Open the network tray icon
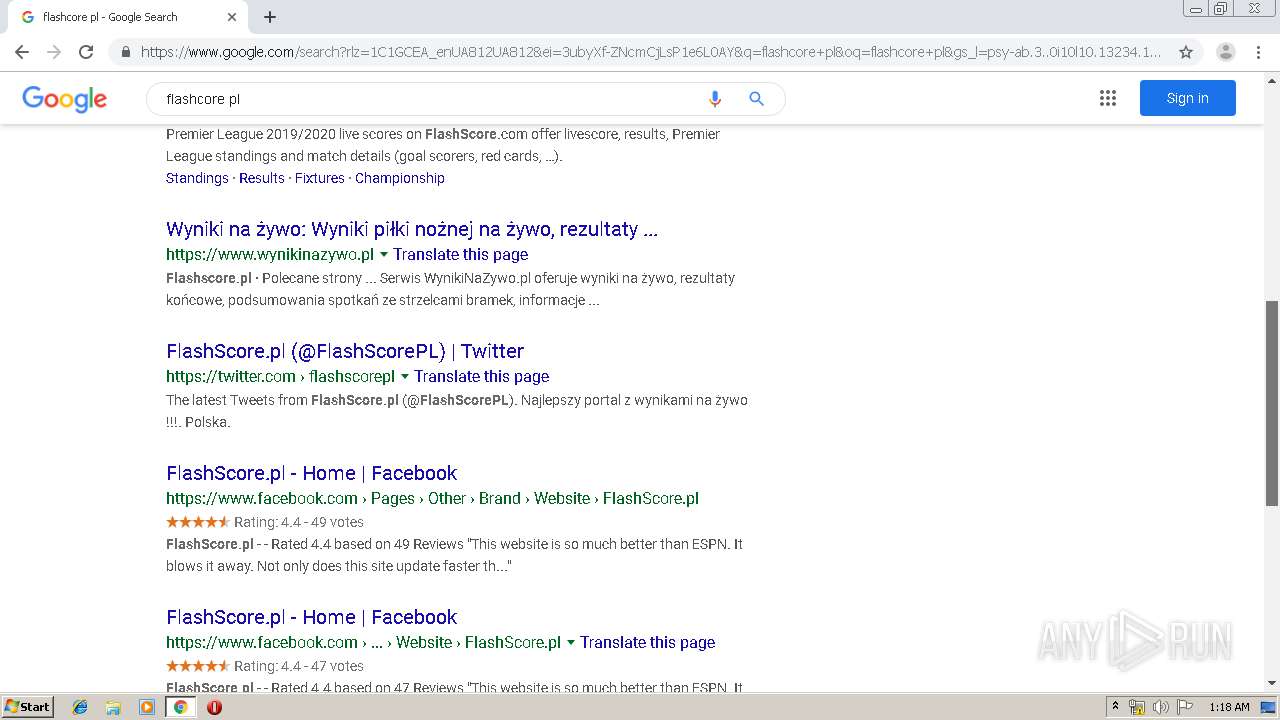This screenshot has width=1280, height=720. (1137, 707)
